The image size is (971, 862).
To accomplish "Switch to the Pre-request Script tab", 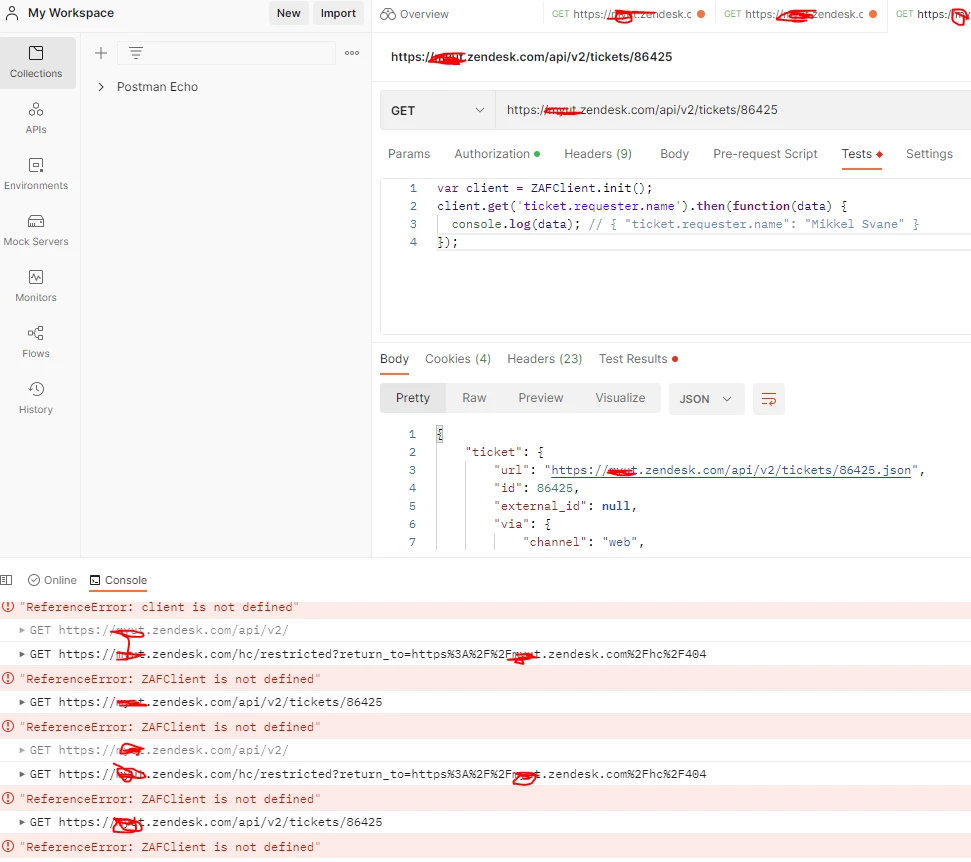I will pyautogui.click(x=765, y=154).
